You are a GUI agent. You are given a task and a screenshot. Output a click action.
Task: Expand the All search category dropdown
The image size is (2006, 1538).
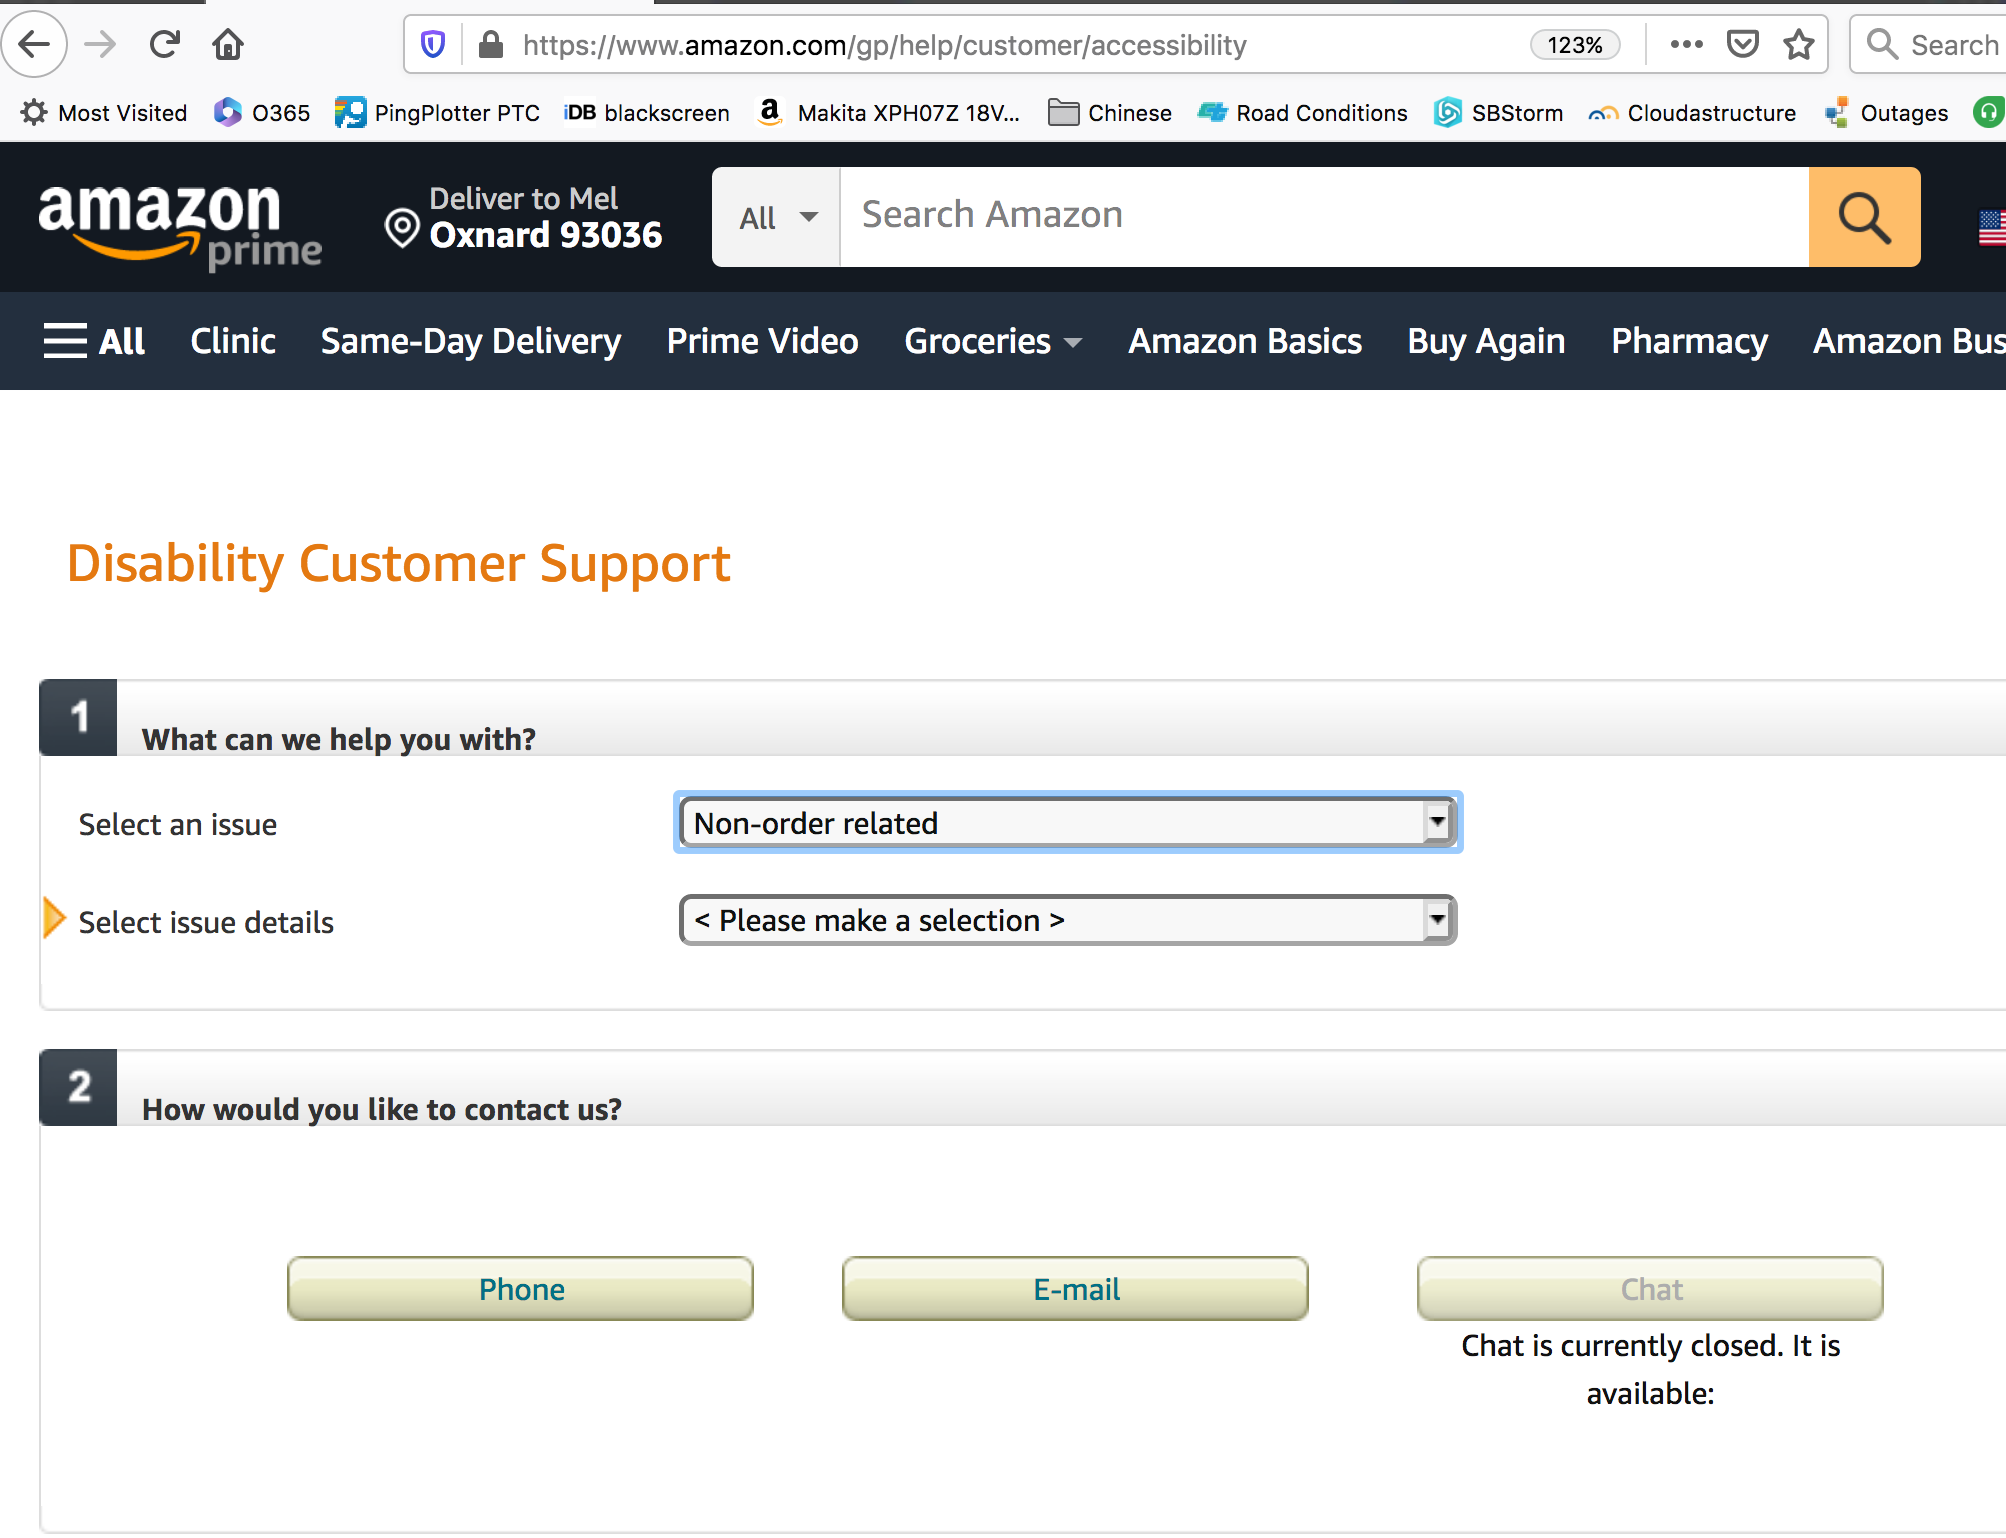(775, 217)
